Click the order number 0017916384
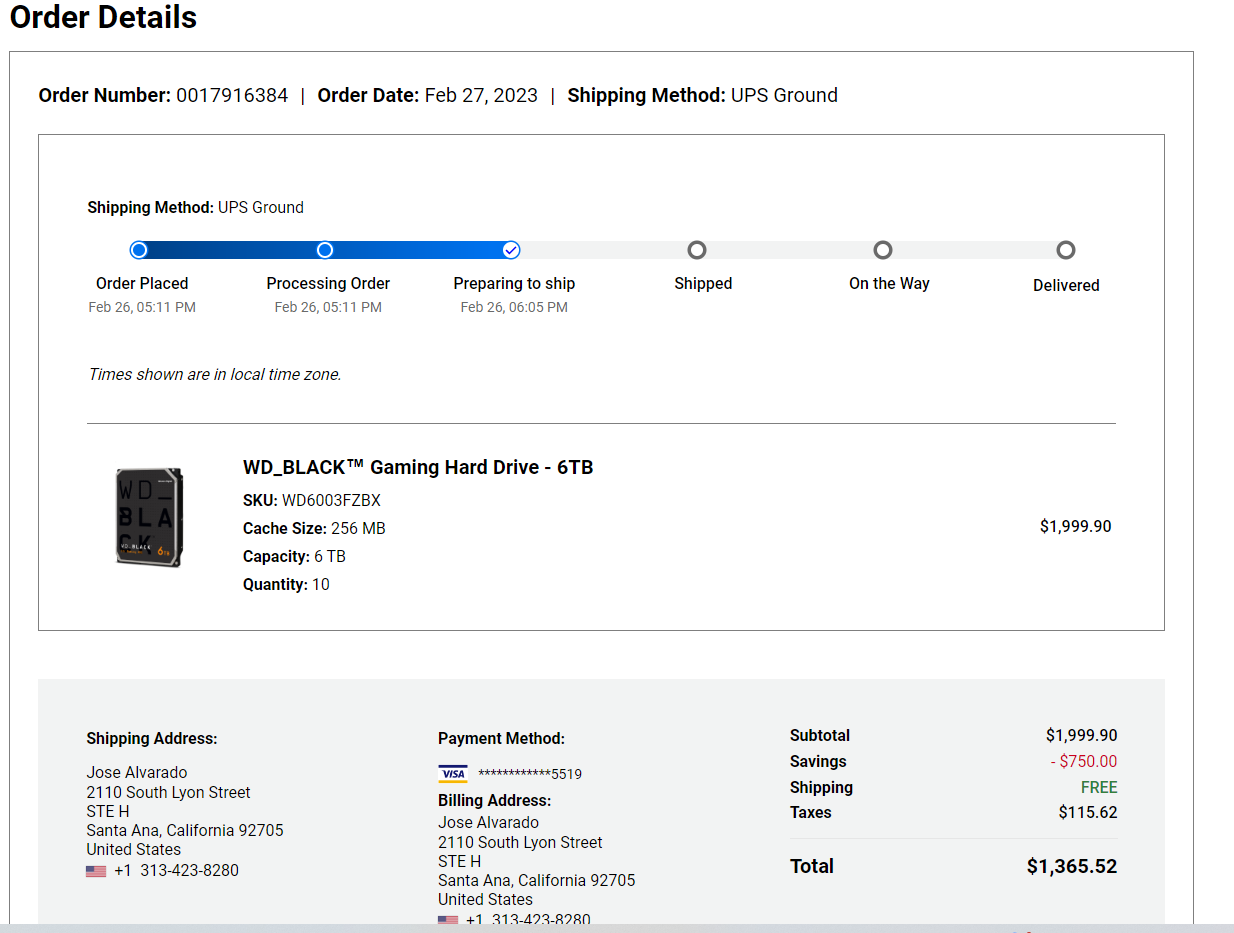The width and height of the screenshot is (1234, 933). pyautogui.click(x=232, y=95)
